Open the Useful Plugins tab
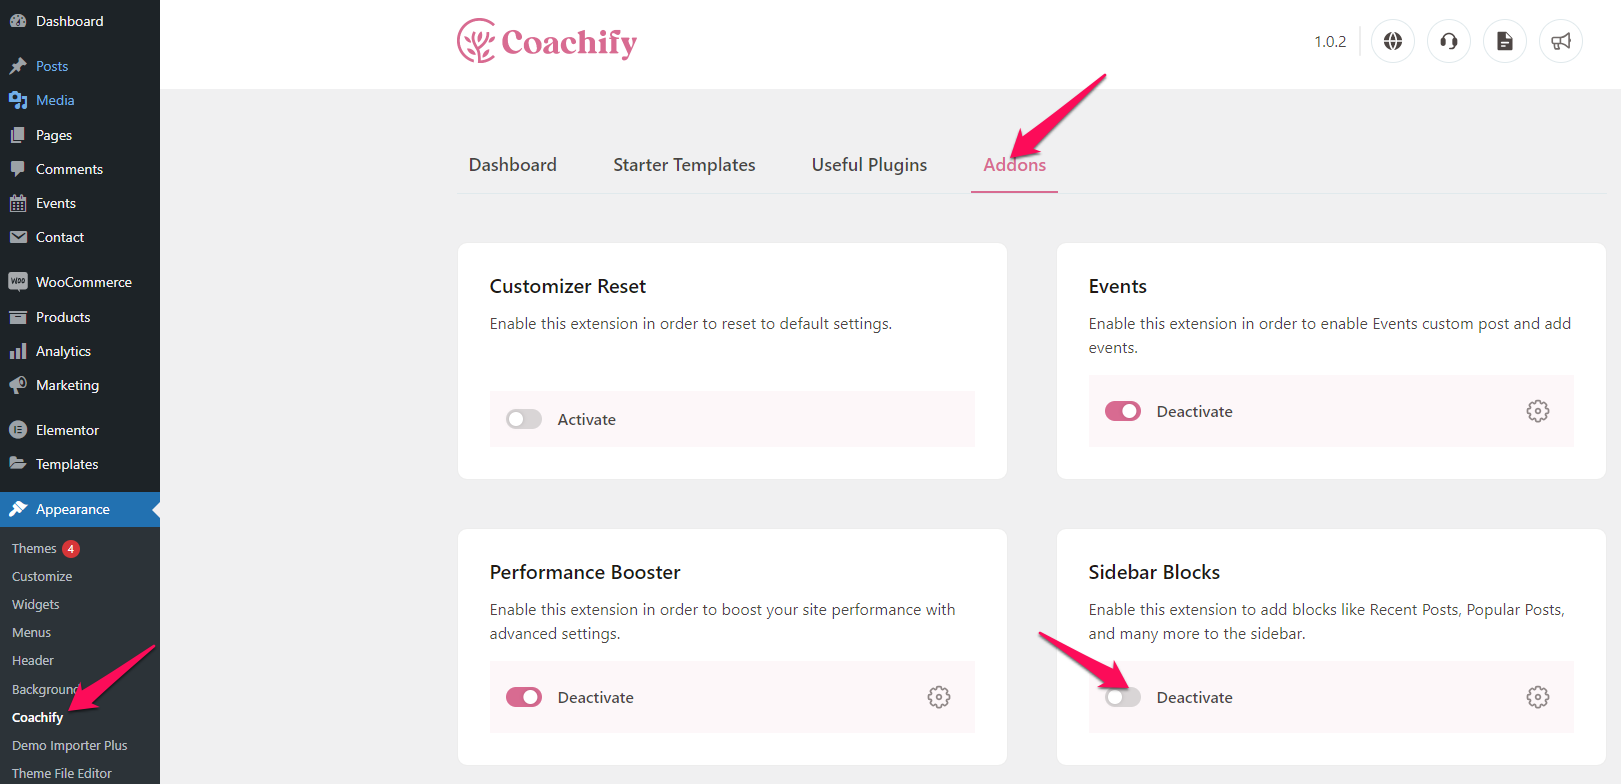 (x=869, y=165)
